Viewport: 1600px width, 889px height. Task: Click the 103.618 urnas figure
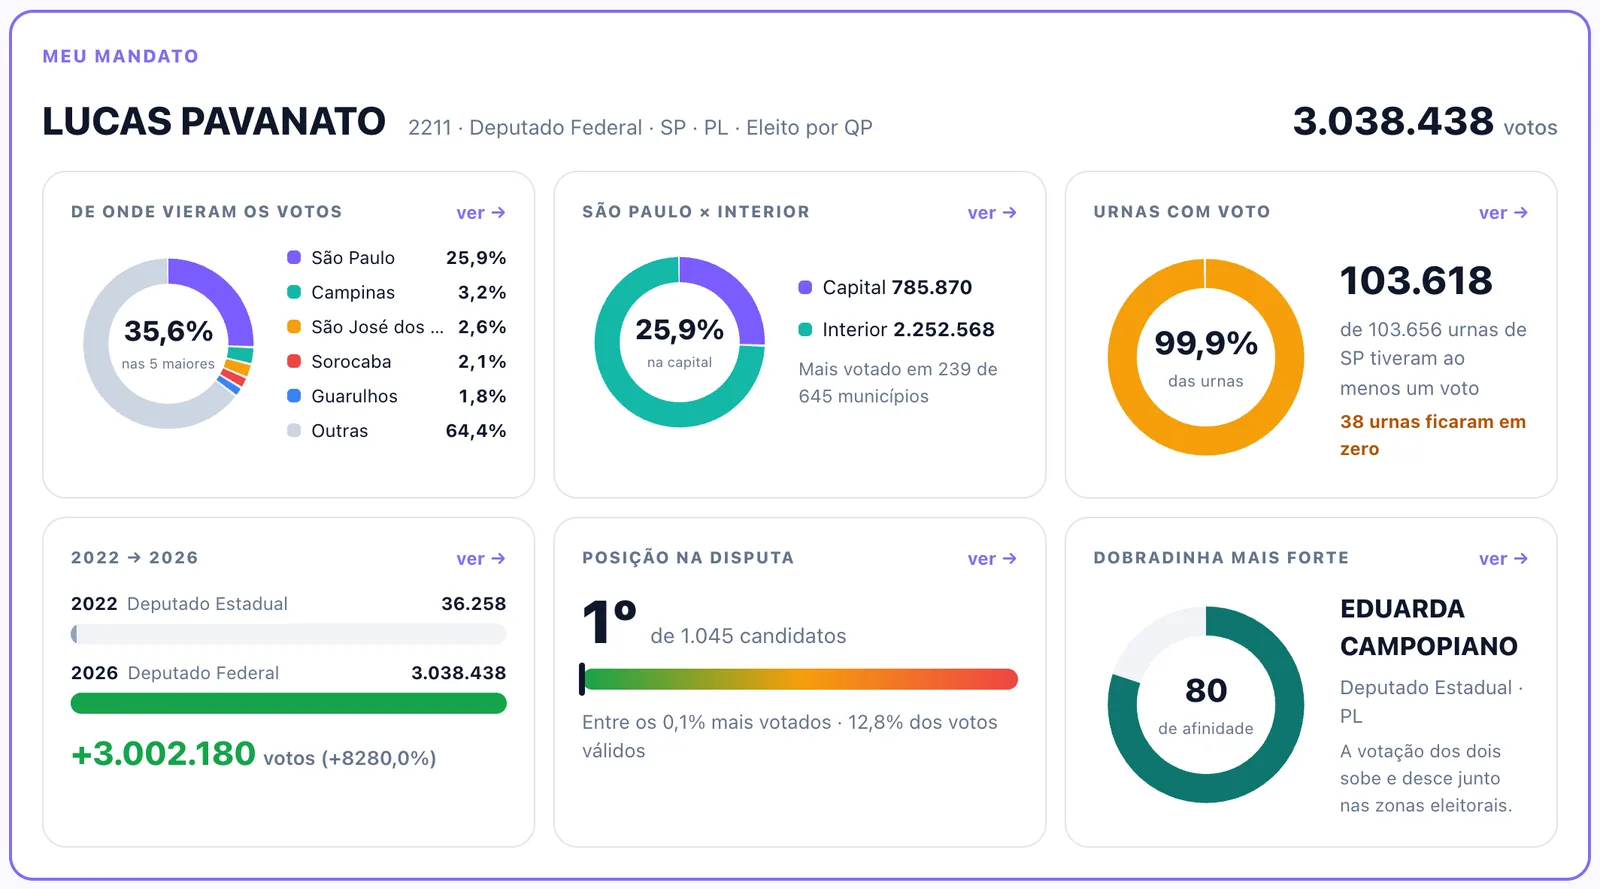pyautogui.click(x=1416, y=281)
